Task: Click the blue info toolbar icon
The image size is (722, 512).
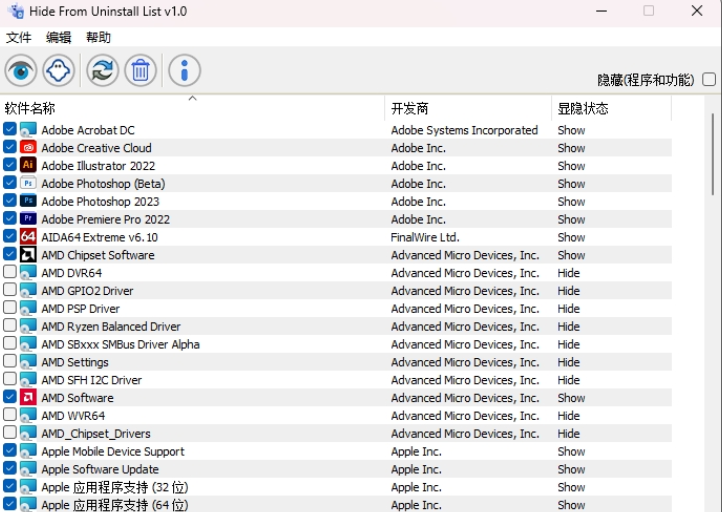Action: click(184, 70)
